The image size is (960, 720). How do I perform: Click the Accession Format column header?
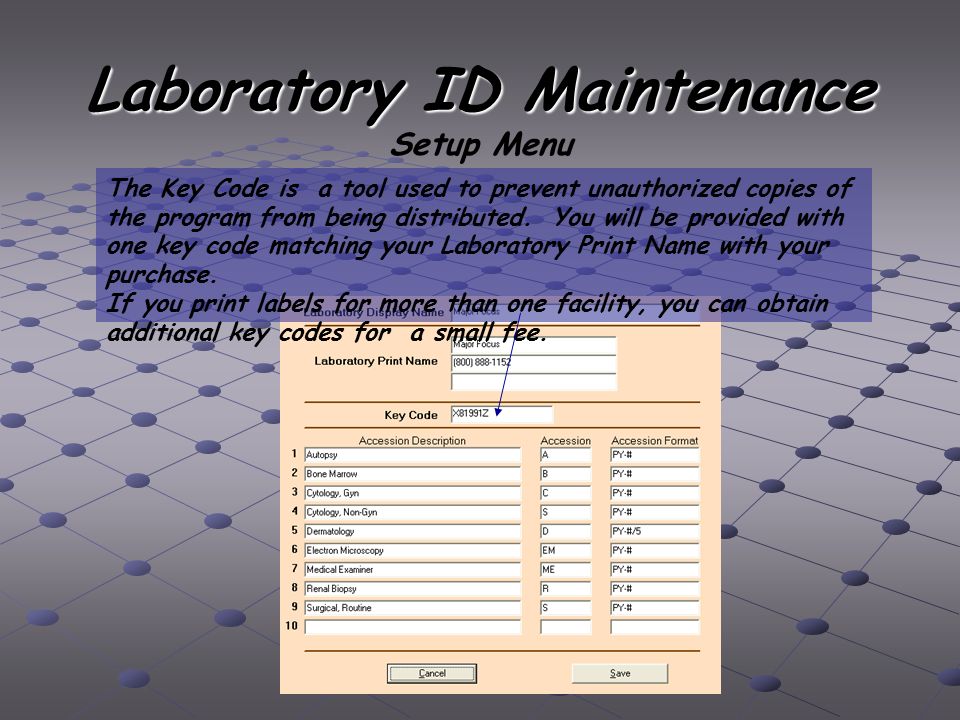coord(654,441)
